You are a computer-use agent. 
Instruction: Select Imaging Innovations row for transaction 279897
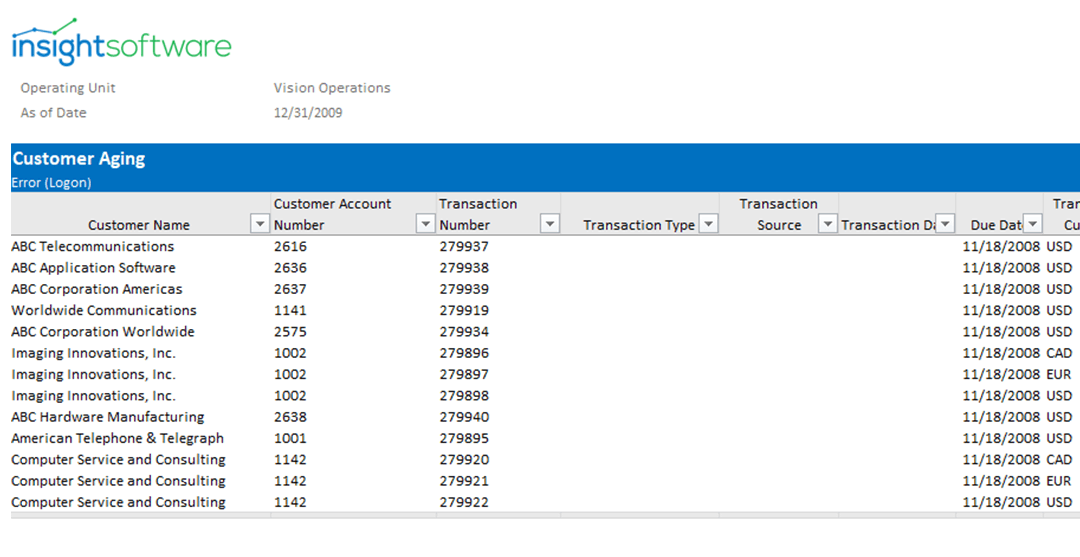[93, 375]
